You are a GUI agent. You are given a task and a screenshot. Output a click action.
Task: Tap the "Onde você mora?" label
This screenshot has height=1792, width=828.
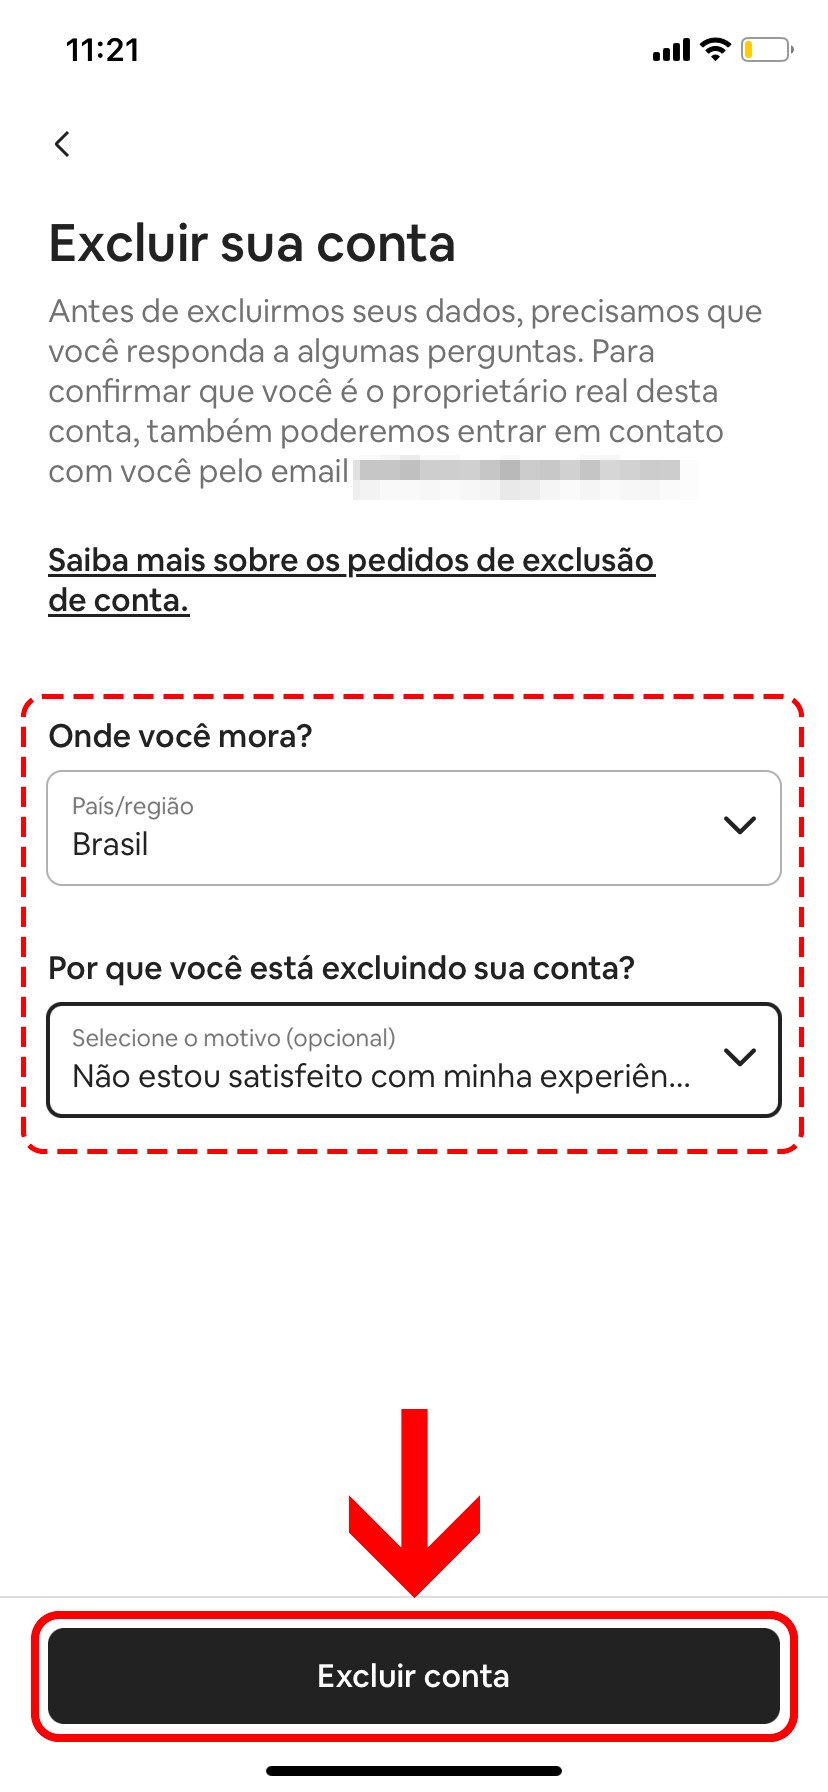(x=180, y=736)
